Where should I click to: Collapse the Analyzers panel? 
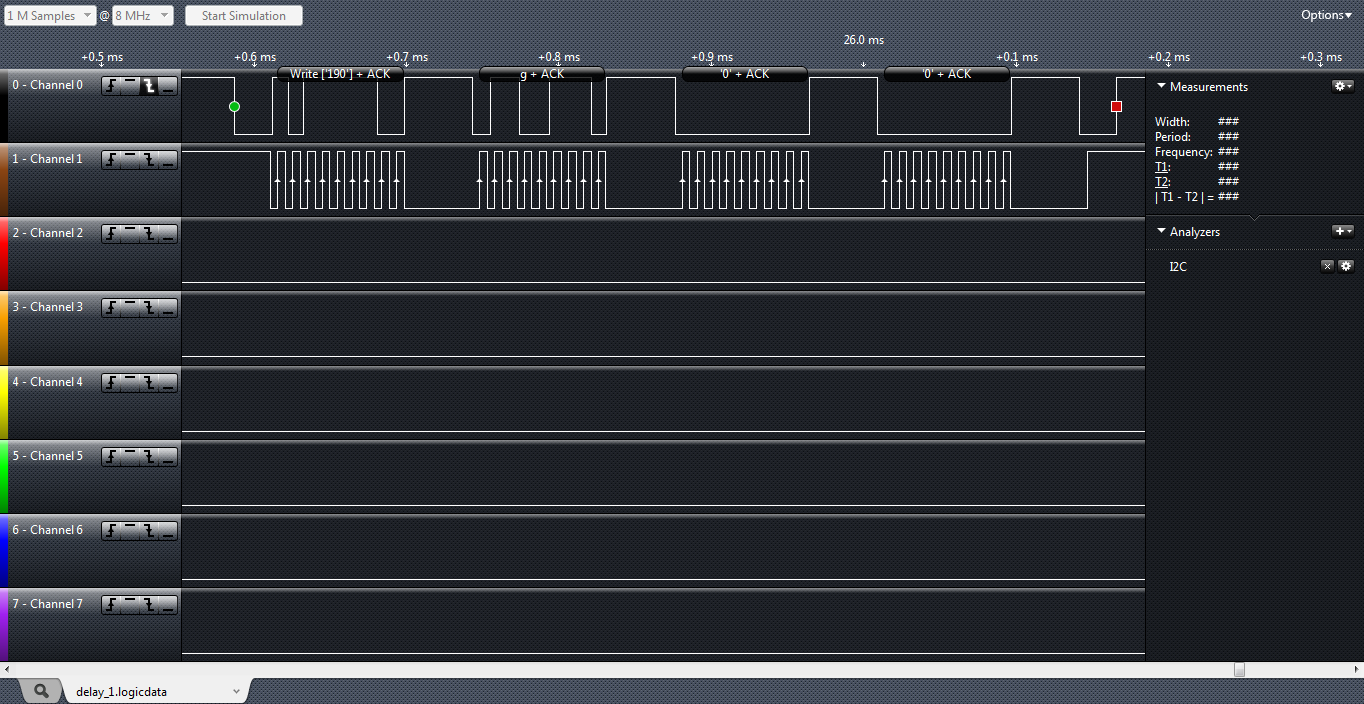tap(1162, 232)
